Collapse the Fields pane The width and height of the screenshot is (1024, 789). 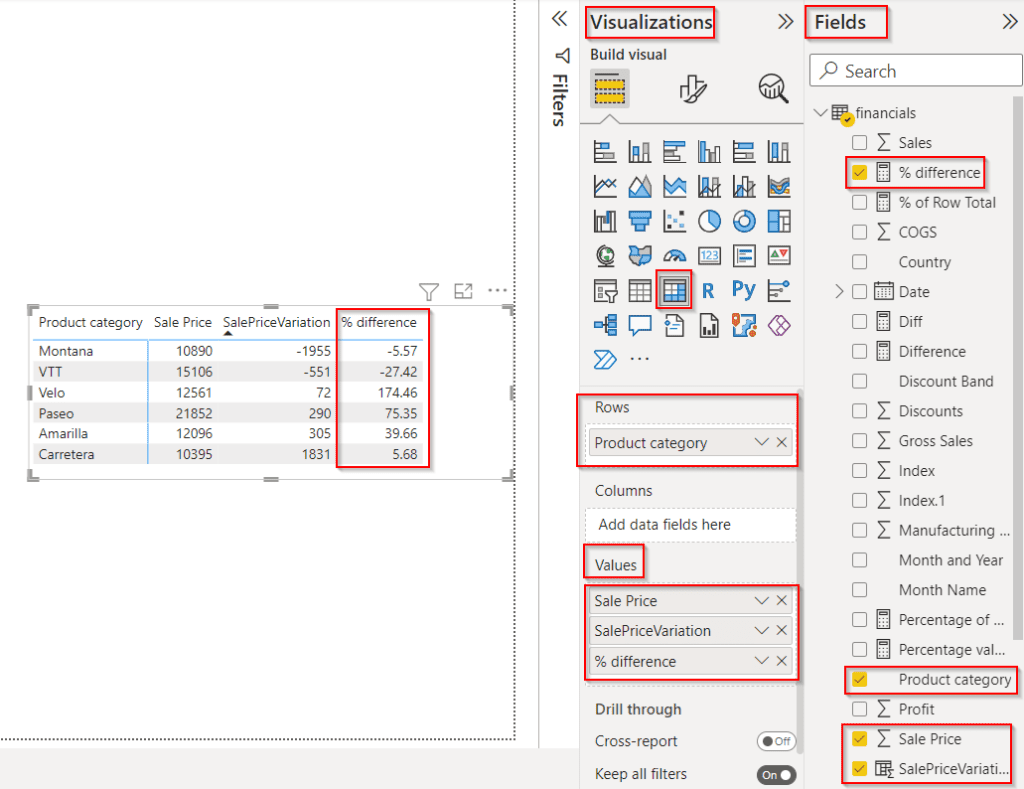(x=1010, y=22)
